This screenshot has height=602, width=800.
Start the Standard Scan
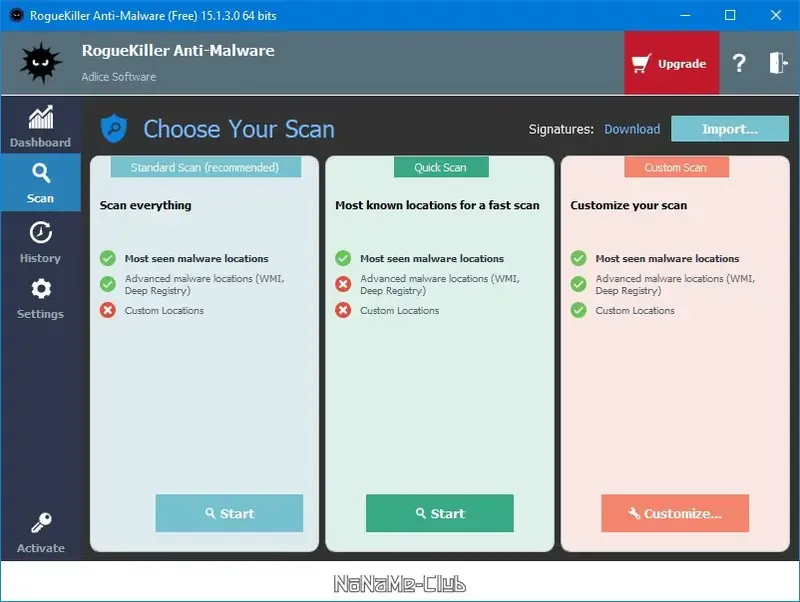coord(229,513)
